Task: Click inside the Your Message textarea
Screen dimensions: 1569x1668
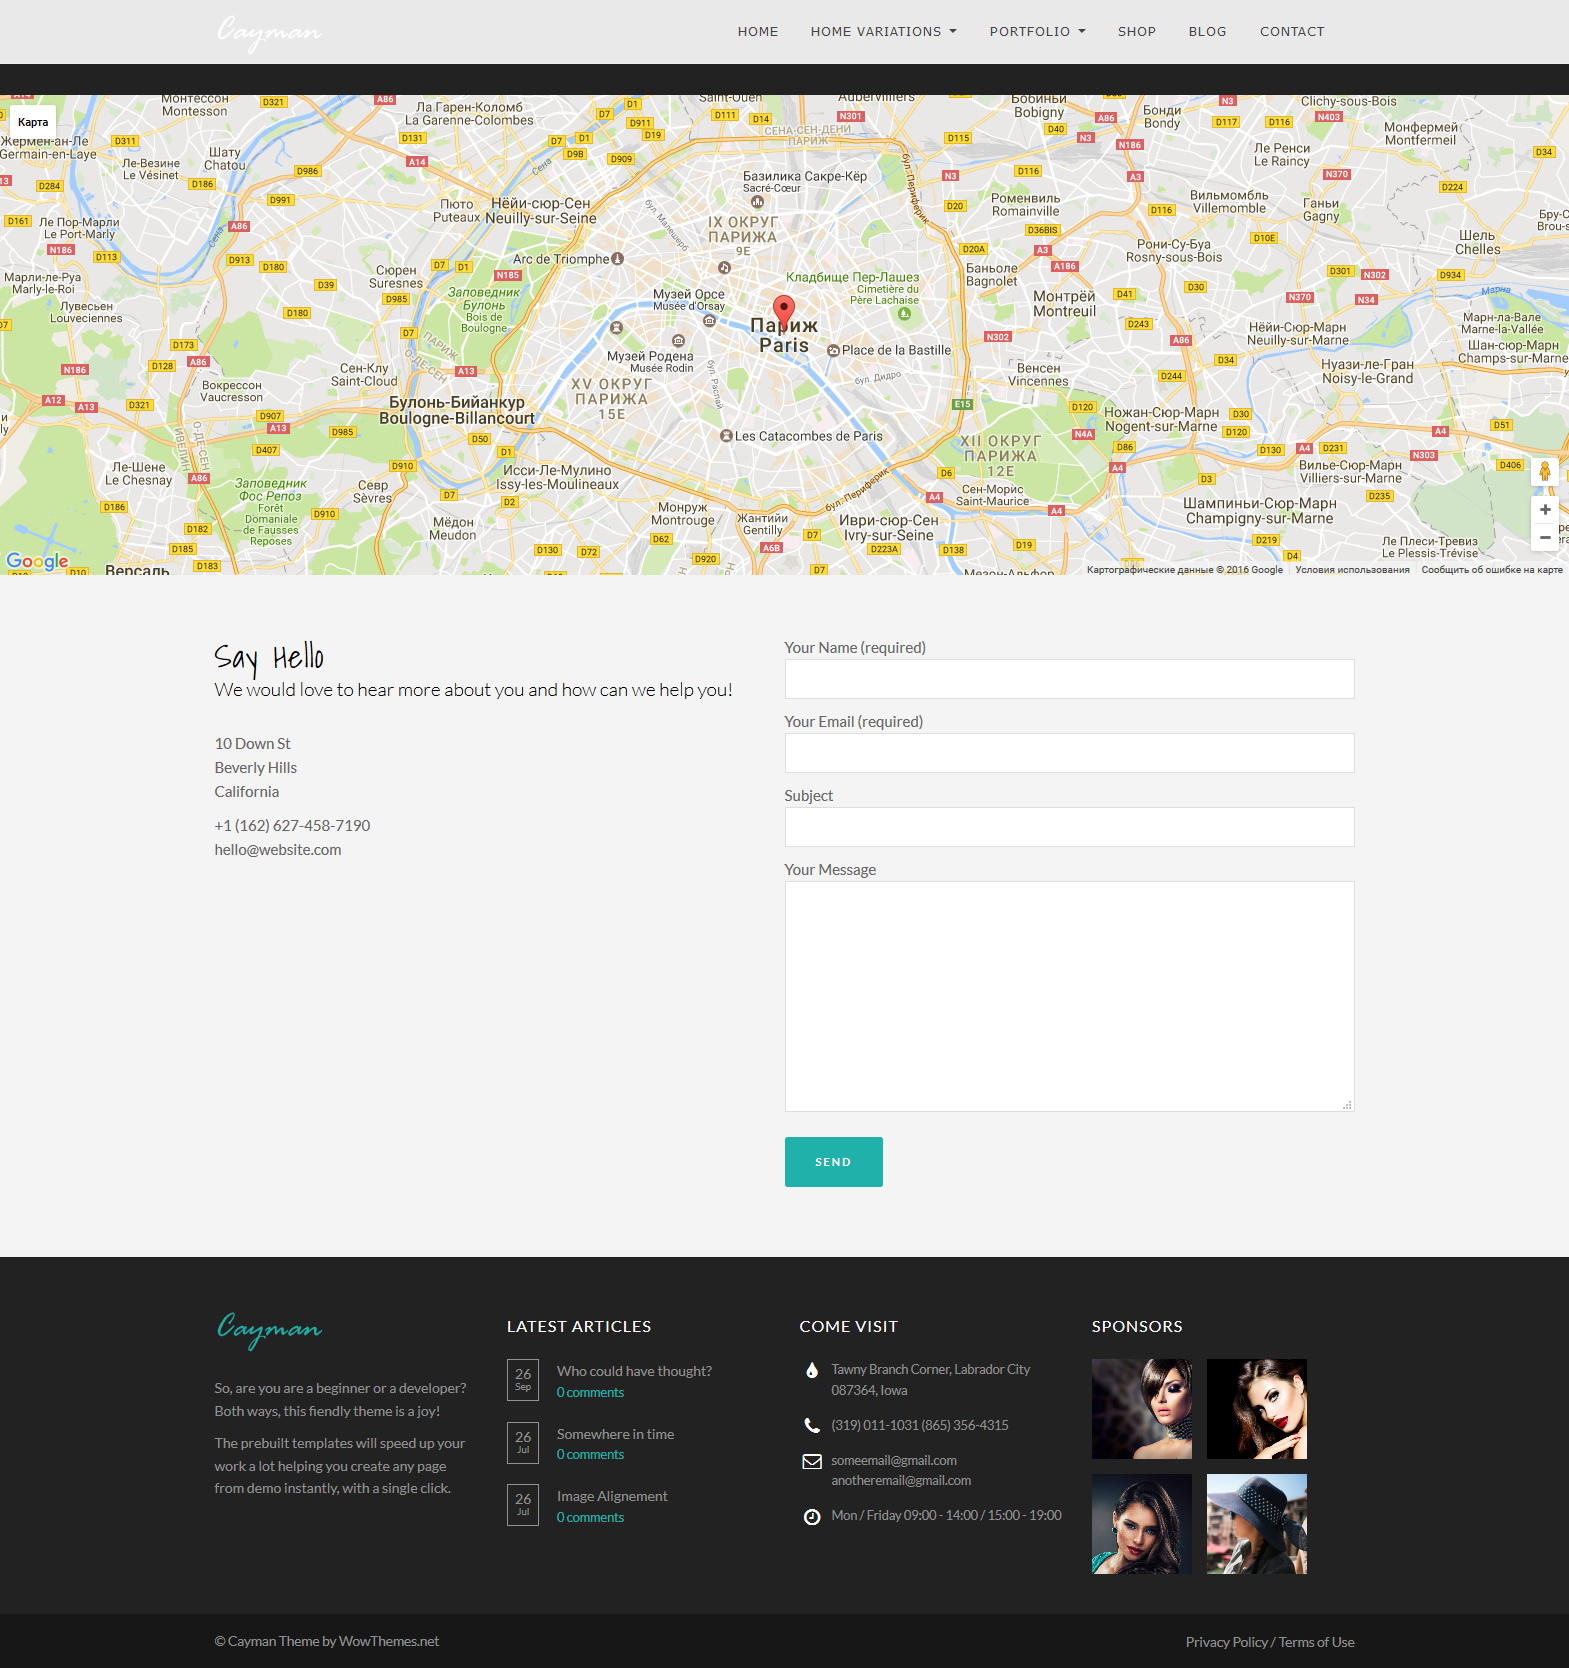Action: 1069,996
